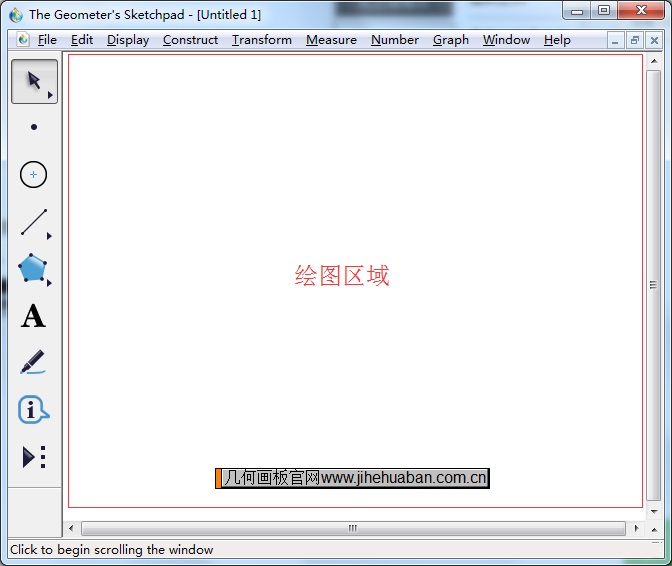Close the Untitled 1 document

(x=654, y=41)
